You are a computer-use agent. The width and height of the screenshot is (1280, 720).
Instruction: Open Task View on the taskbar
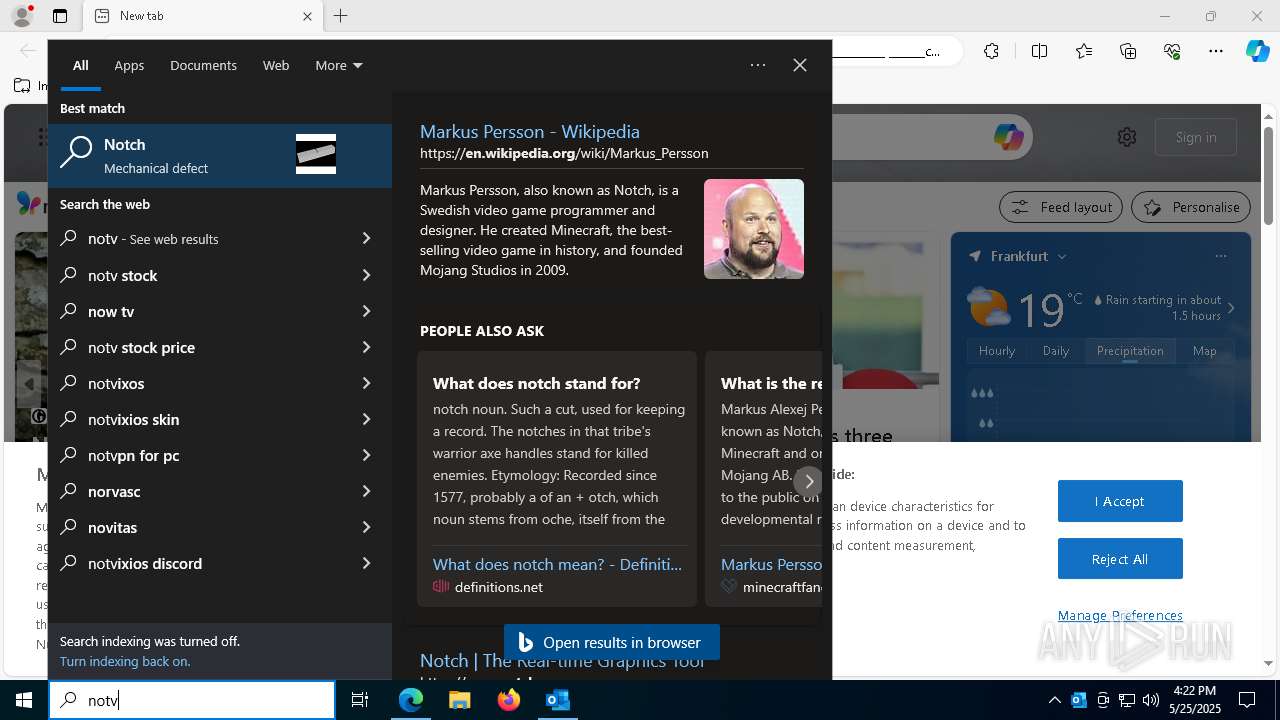(360, 700)
